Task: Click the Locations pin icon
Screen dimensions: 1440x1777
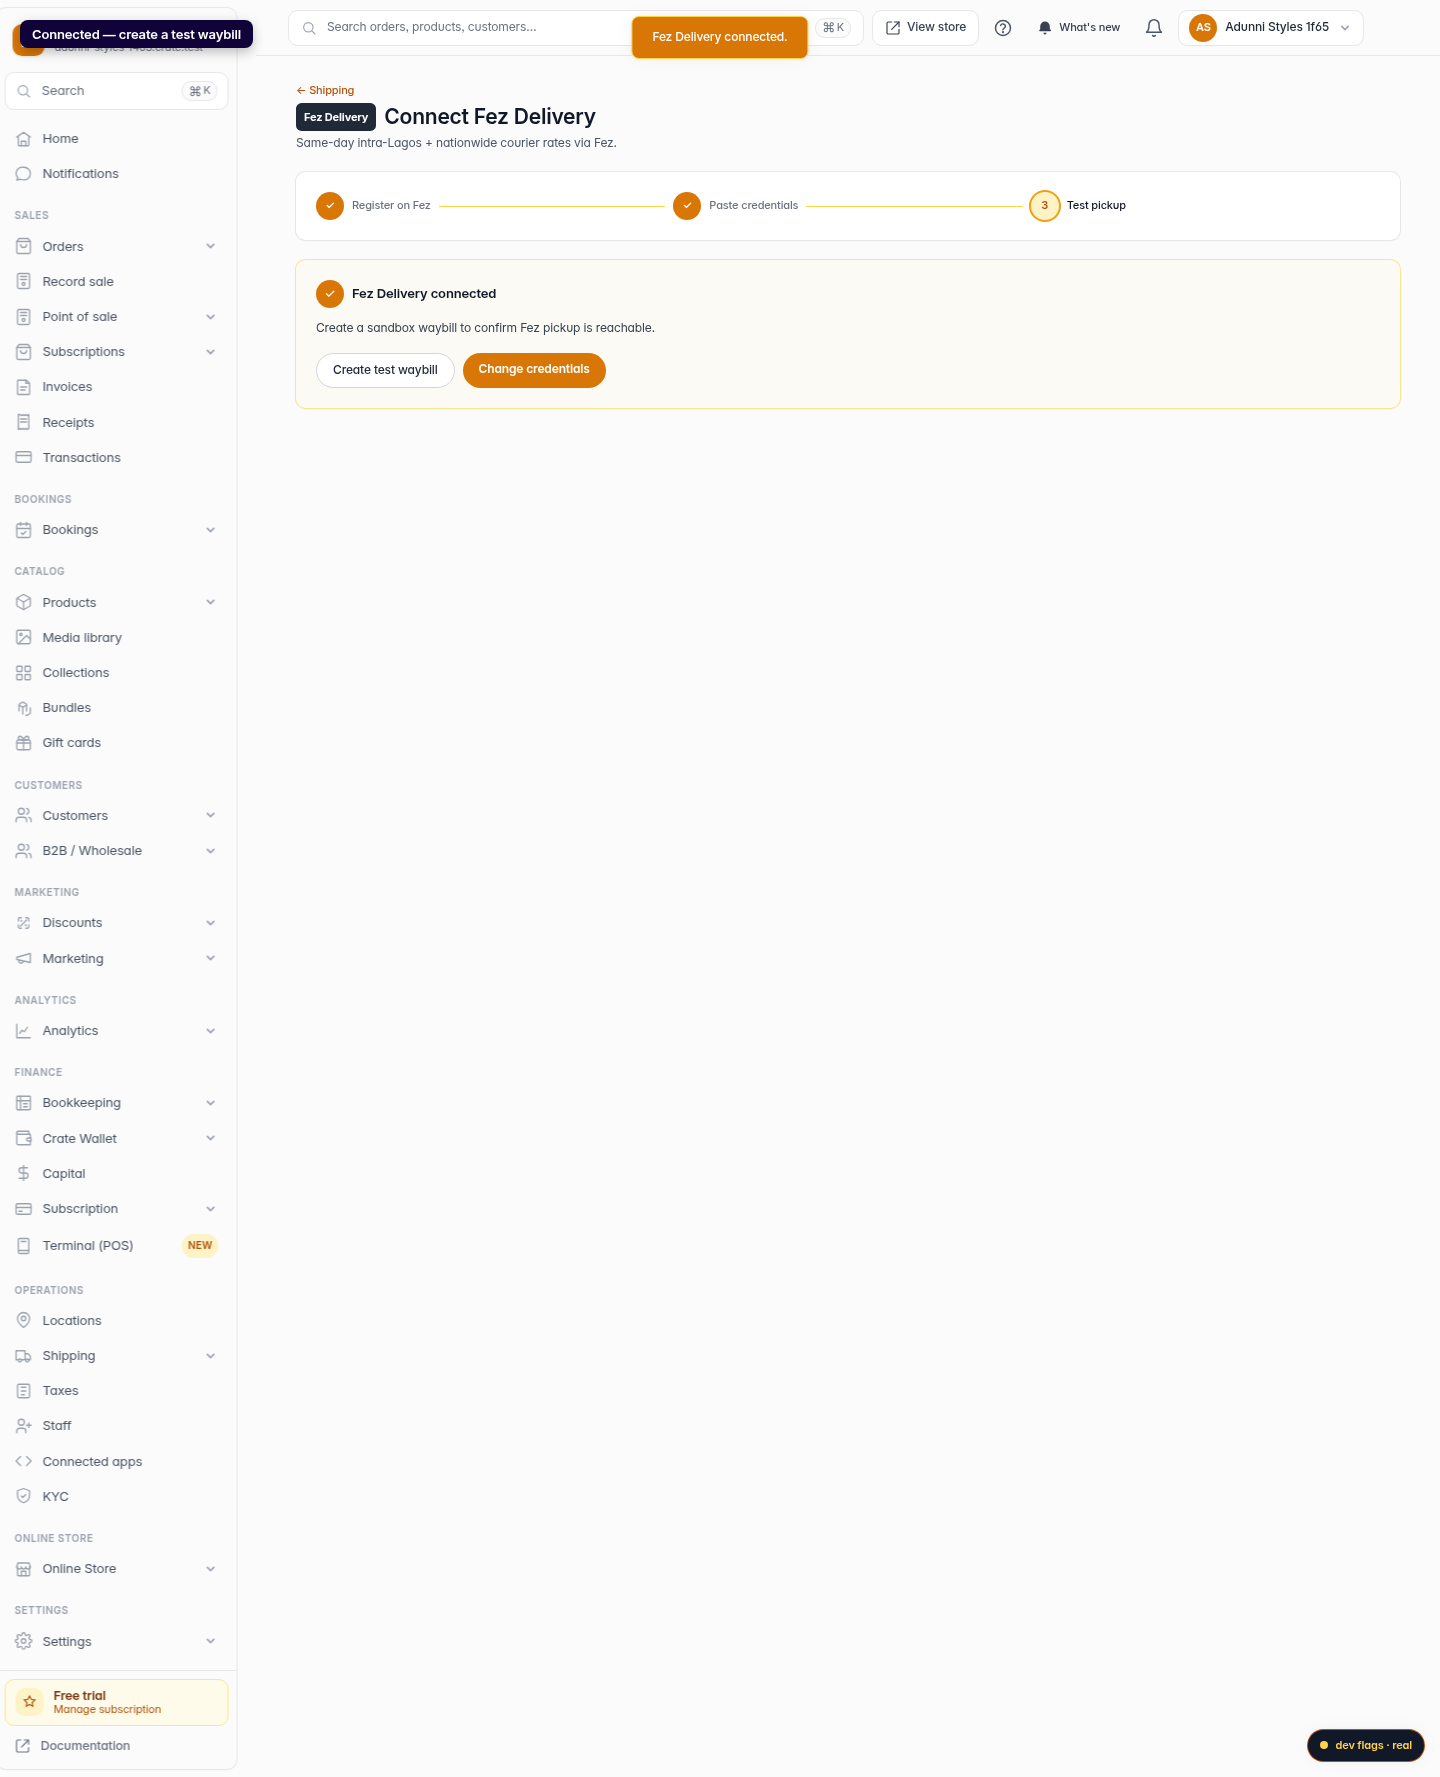Action: pyautogui.click(x=24, y=1321)
